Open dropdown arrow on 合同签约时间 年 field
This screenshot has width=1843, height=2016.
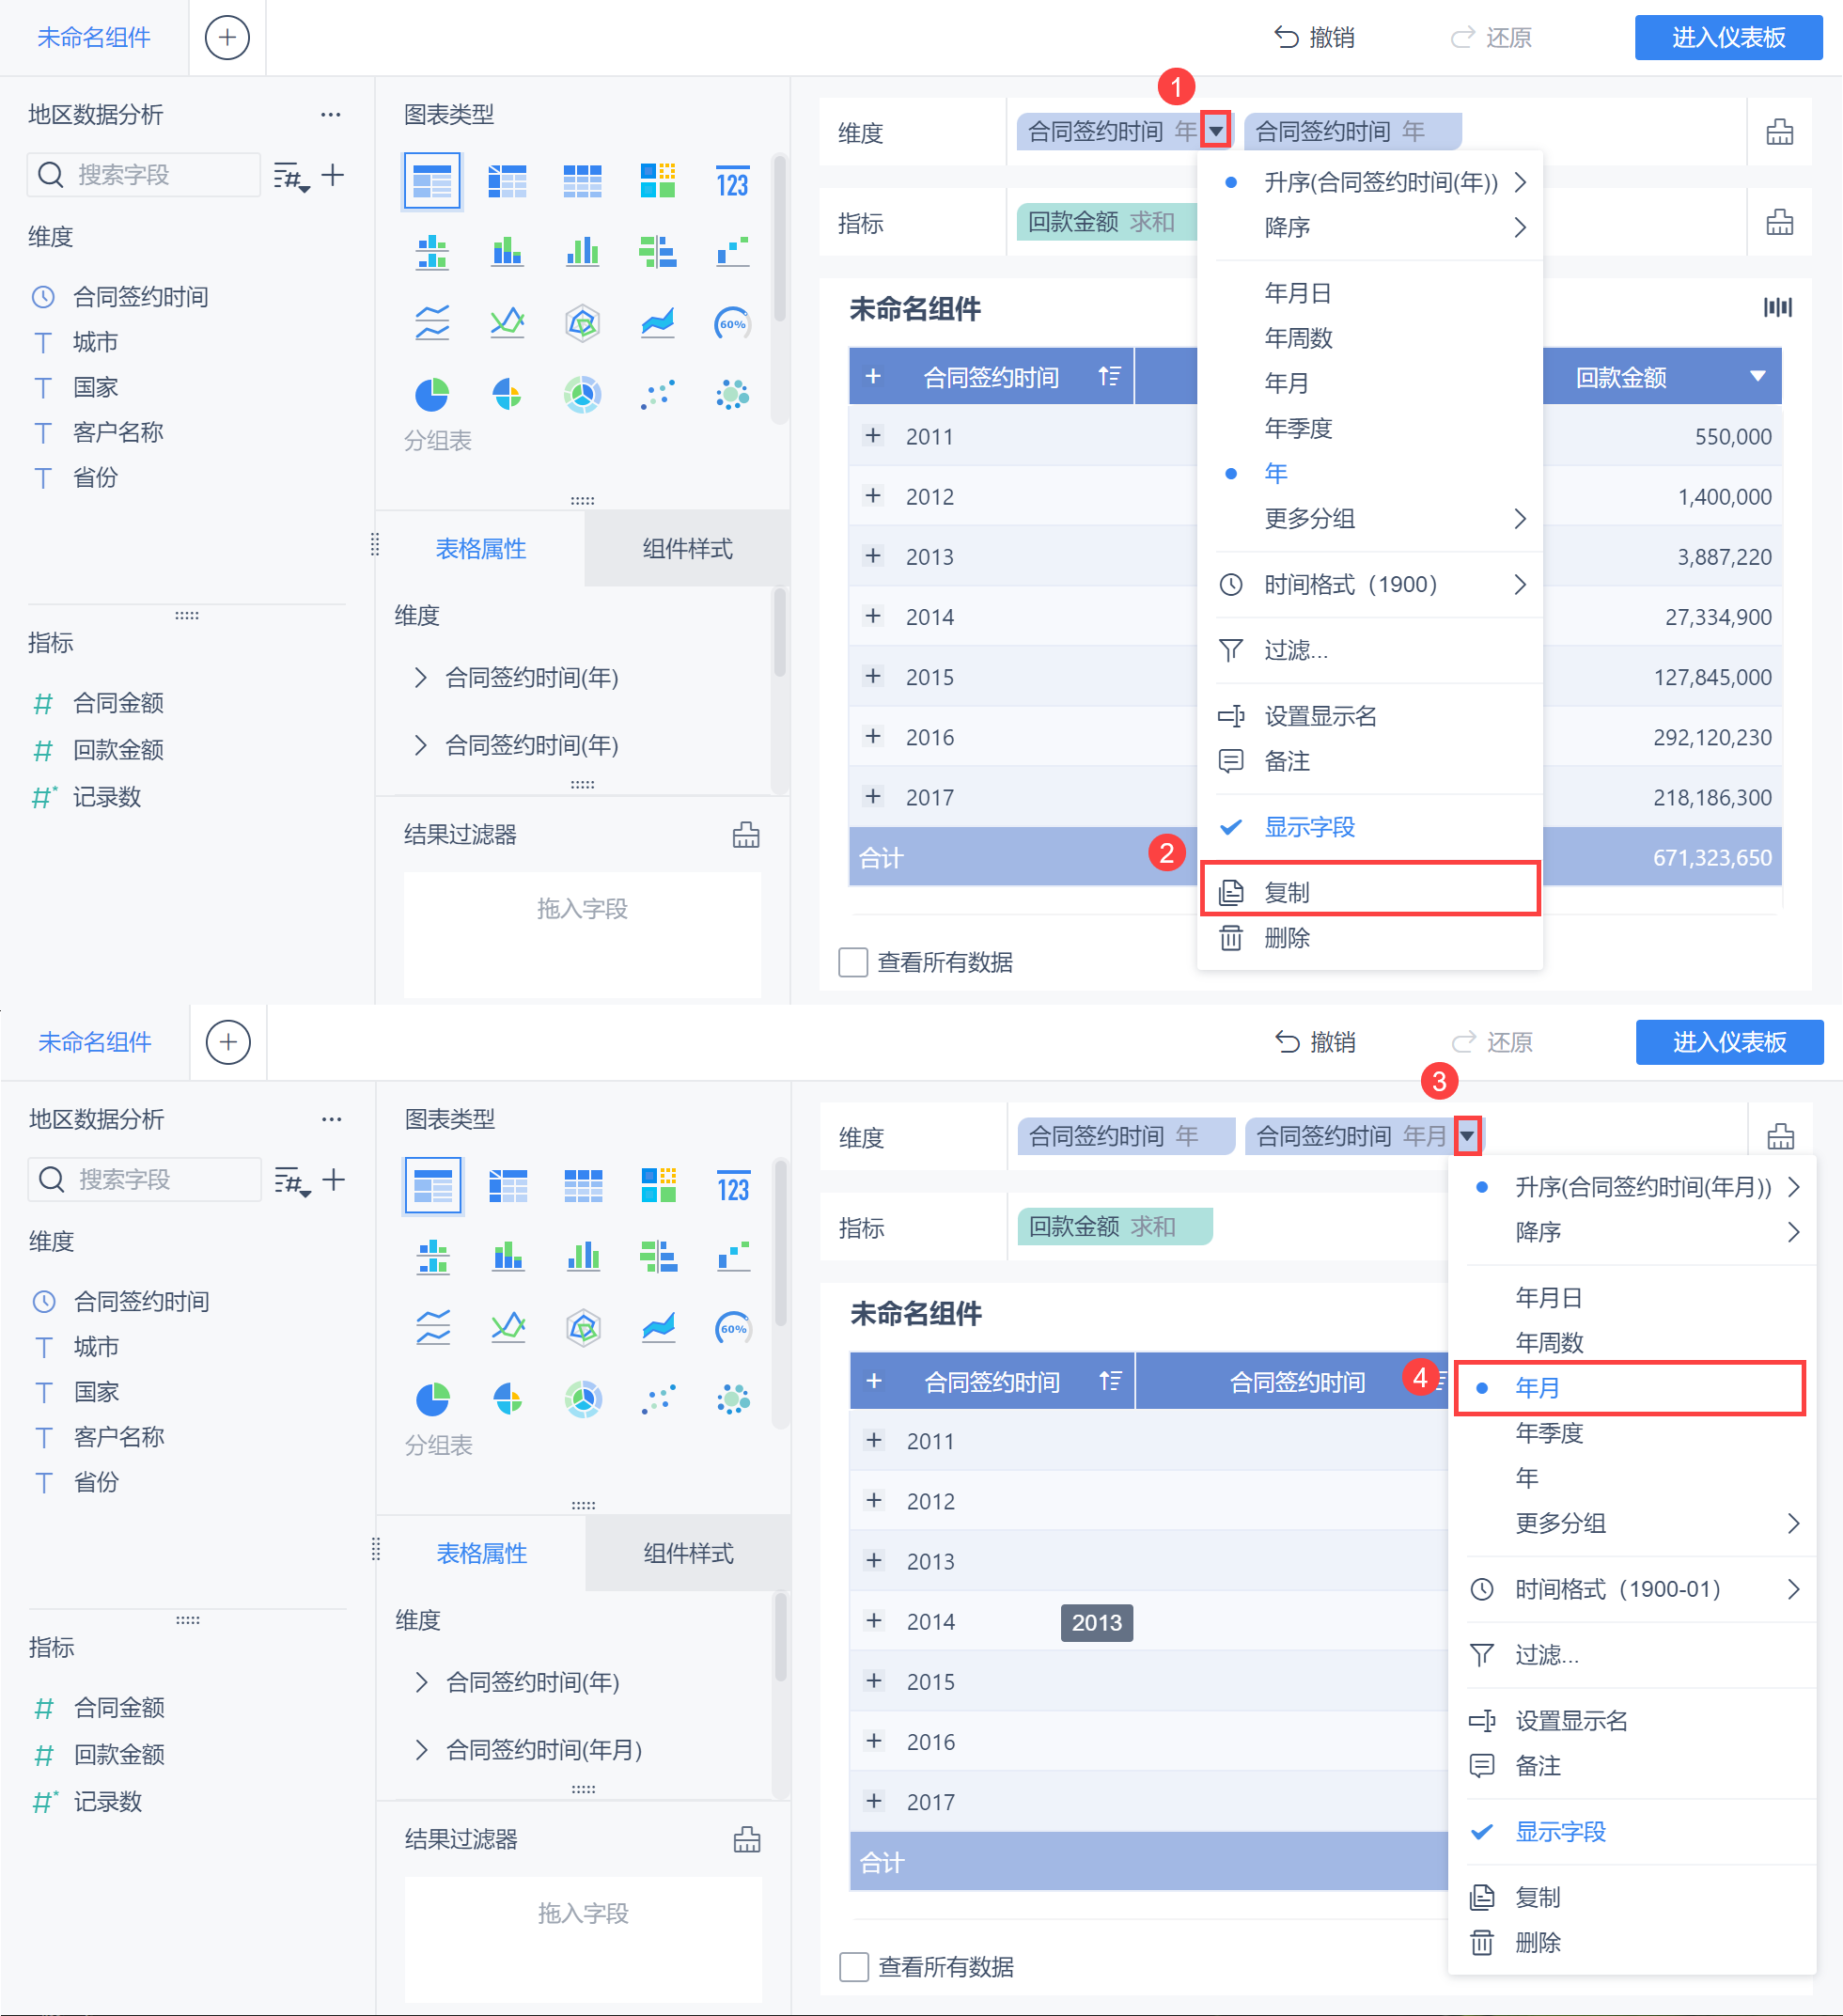1215,131
